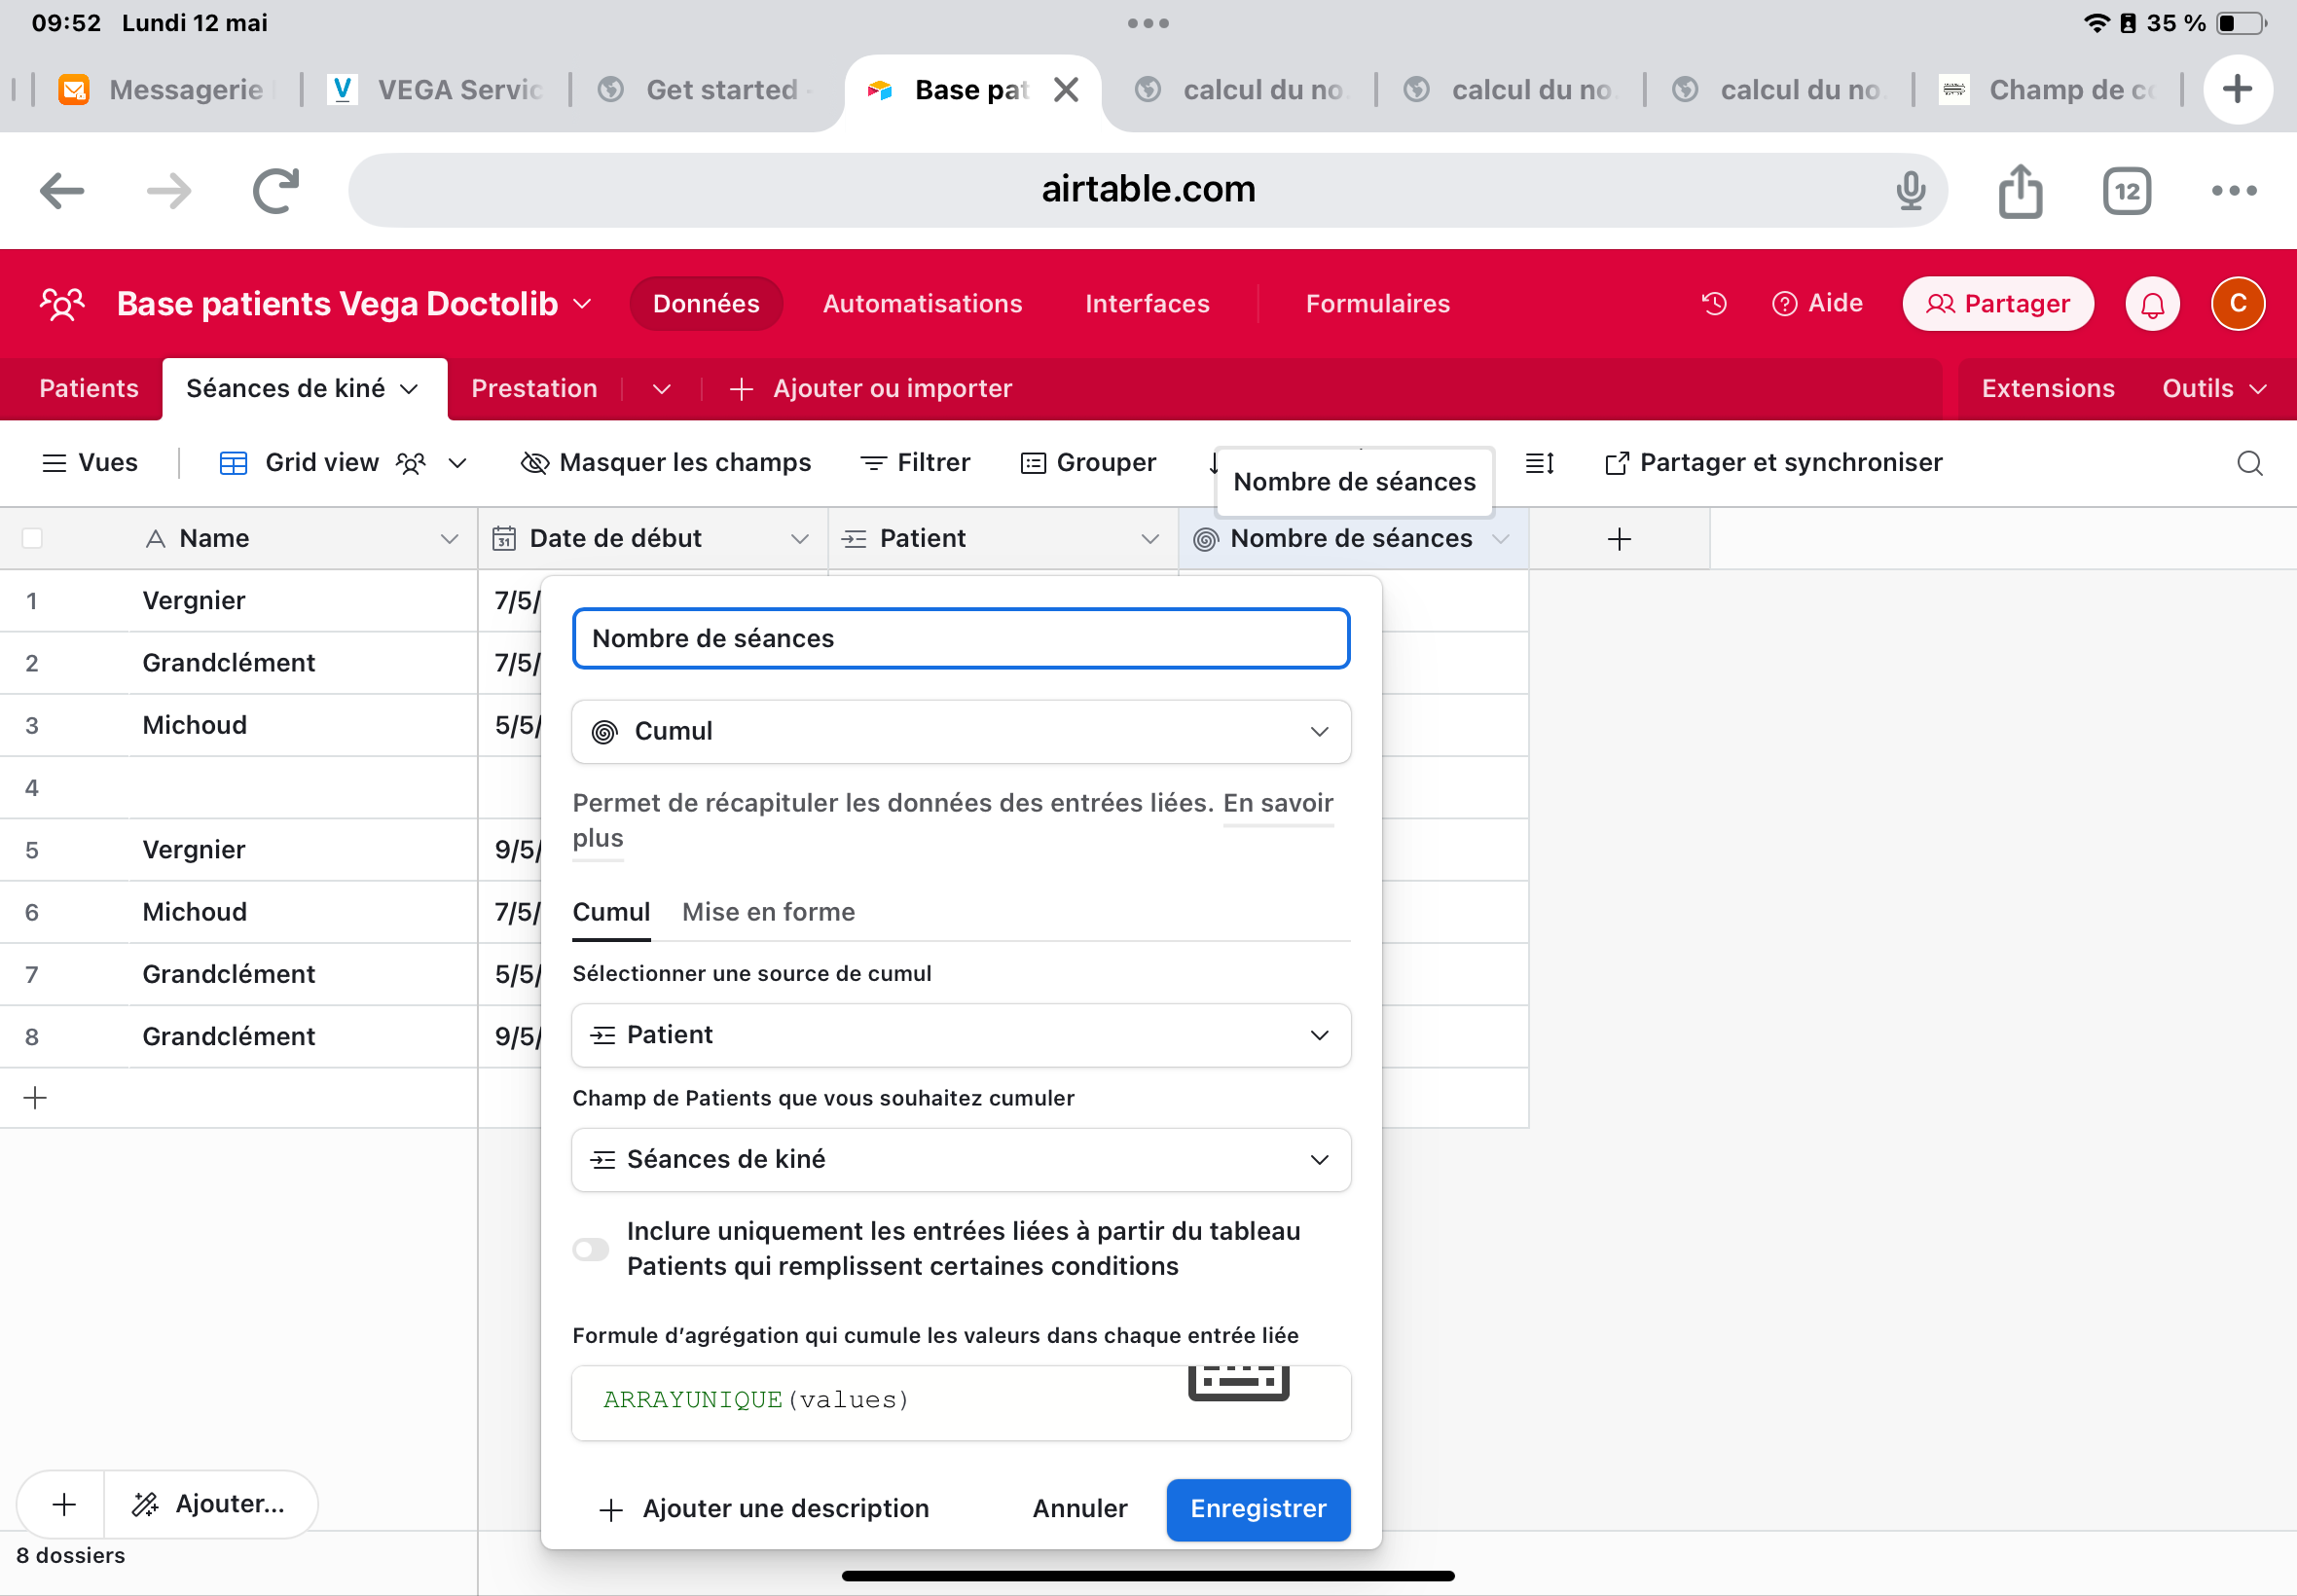This screenshot has width=2297, height=1596.
Task: Click the field name input Nombre de séances
Action: [x=961, y=638]
